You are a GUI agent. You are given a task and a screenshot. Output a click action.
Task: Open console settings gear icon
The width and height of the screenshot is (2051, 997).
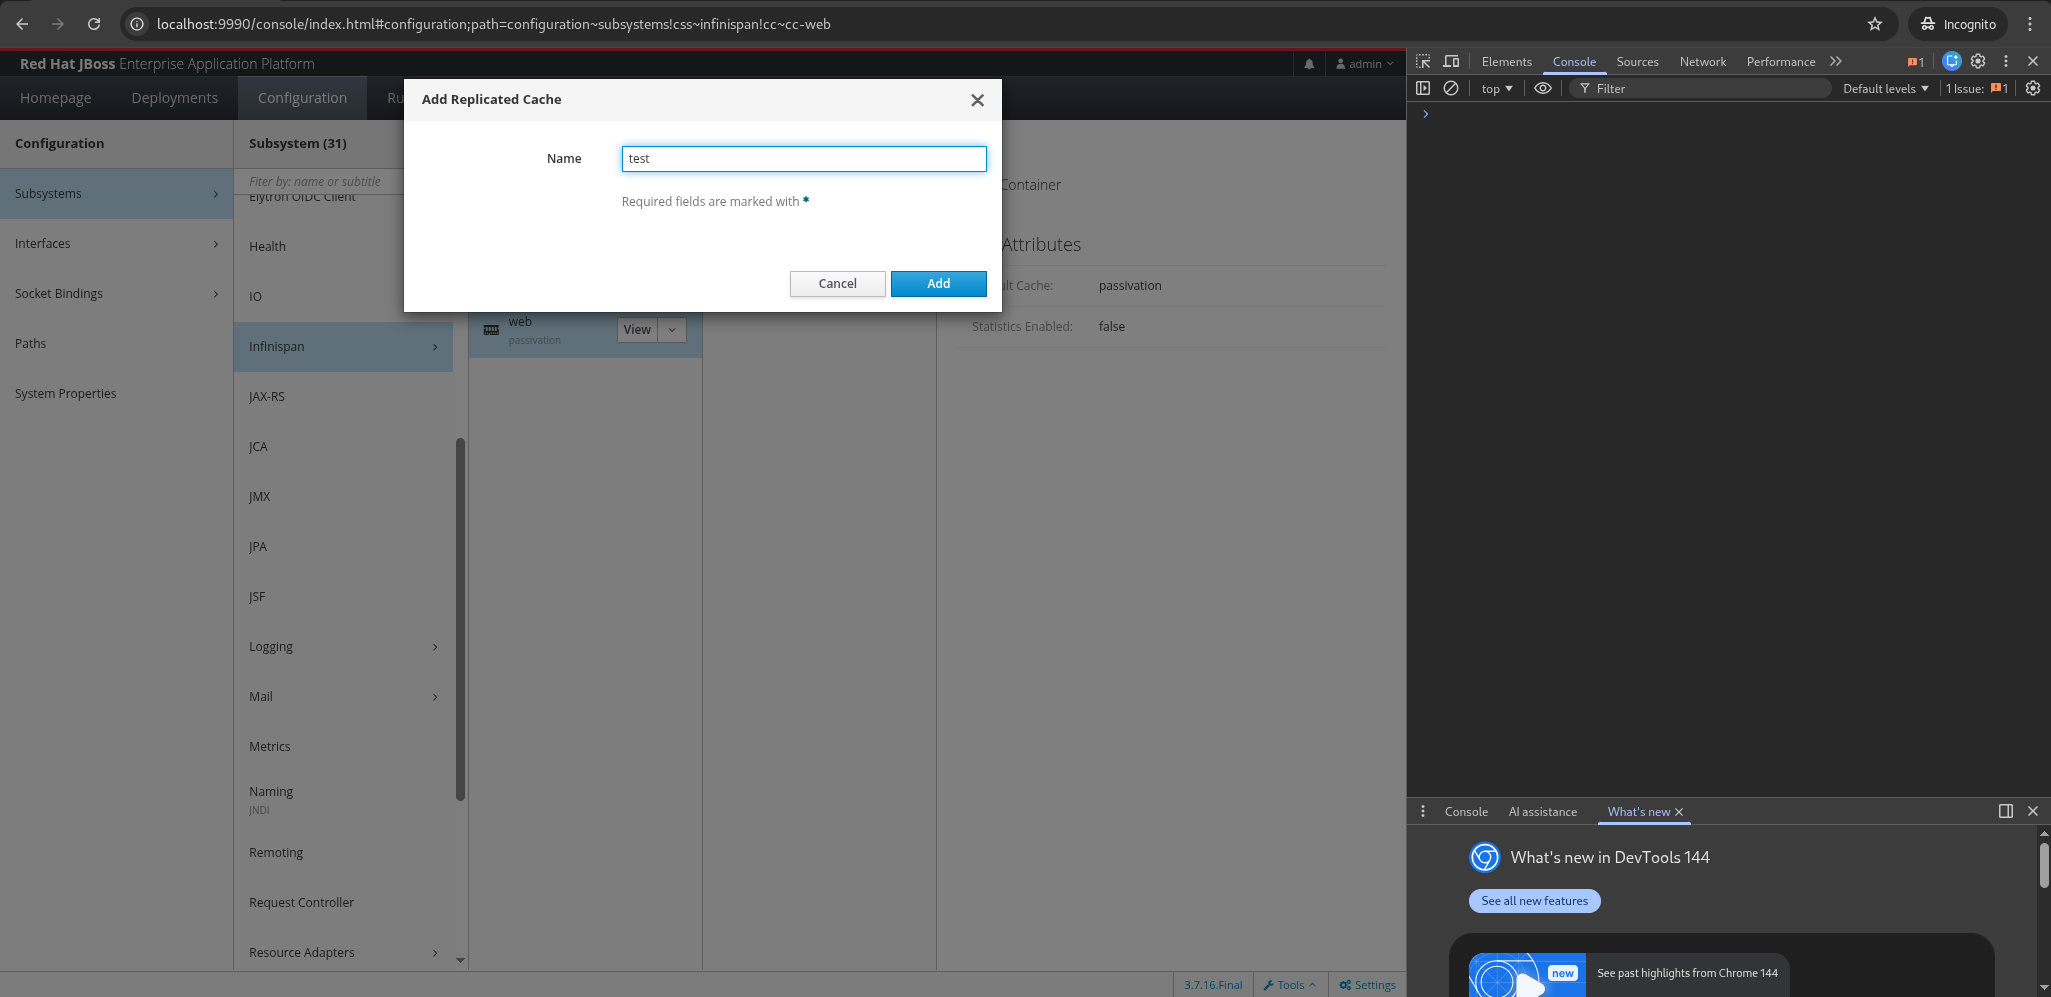click(x=2033, y=88)
